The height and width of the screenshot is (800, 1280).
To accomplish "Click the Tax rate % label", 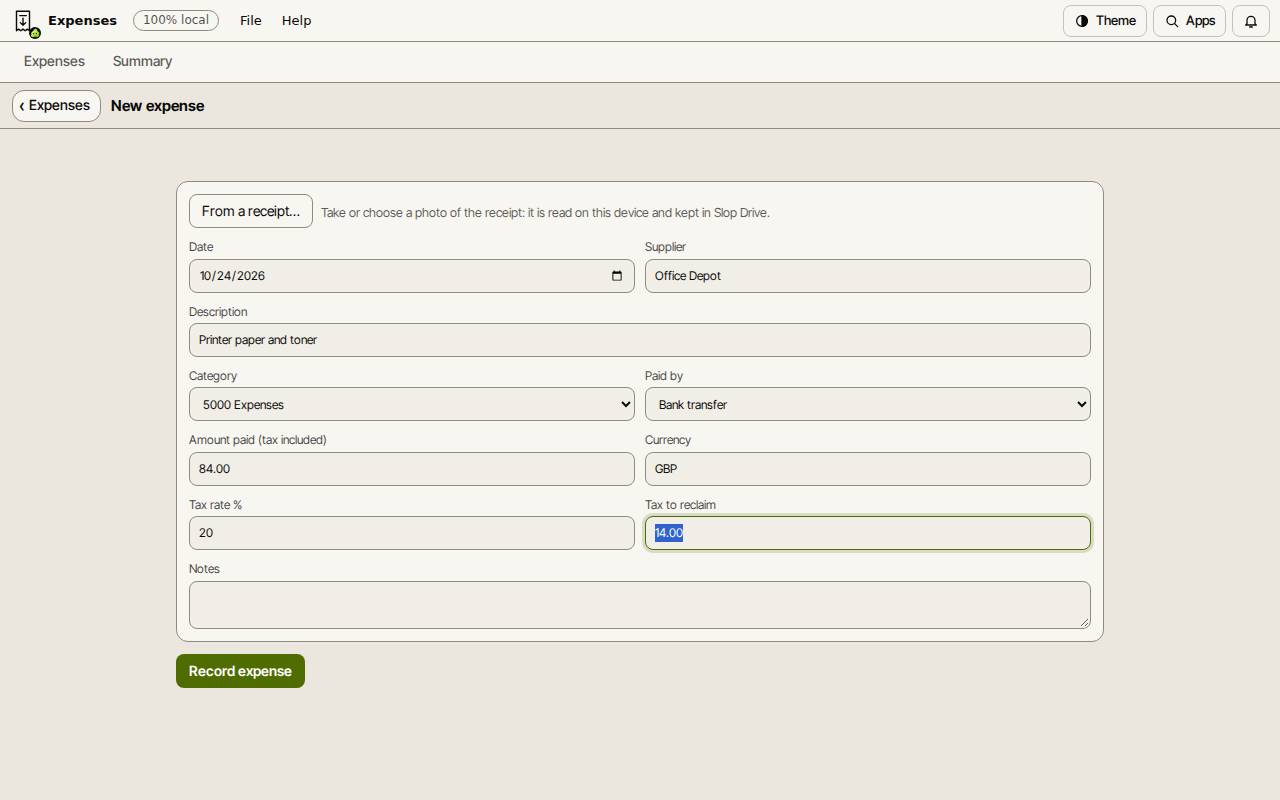I will point(215,505).
